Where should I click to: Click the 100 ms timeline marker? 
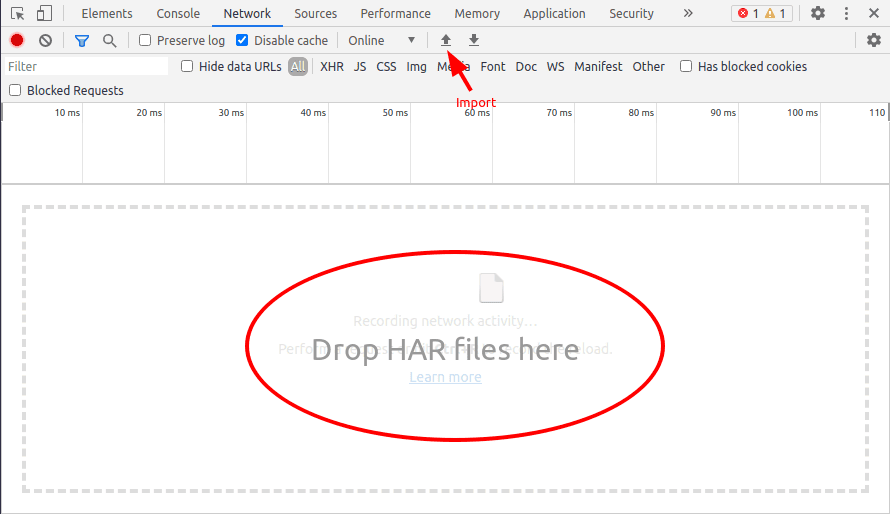(803, 113)
